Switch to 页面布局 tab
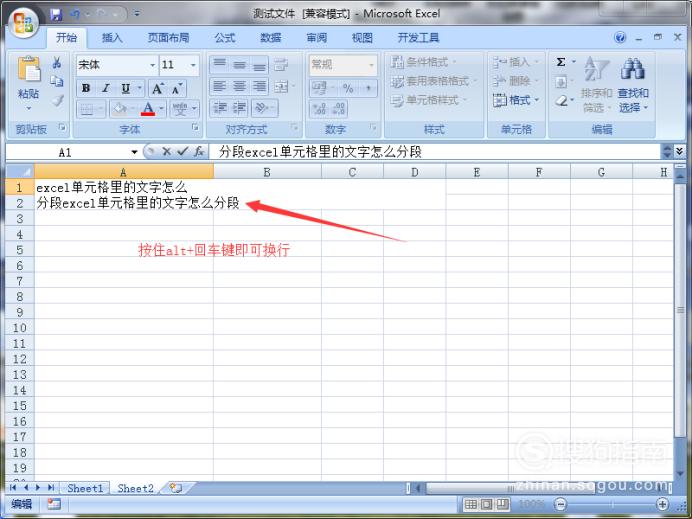The image size is (692, 519). (x=168, y=38)
